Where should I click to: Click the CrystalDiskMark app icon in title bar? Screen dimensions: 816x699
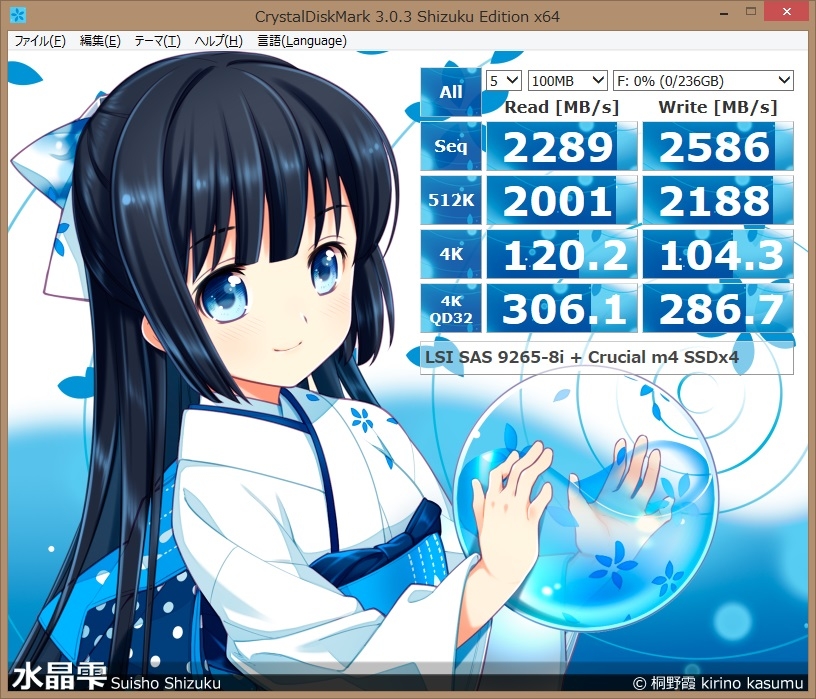coord(18,16)
